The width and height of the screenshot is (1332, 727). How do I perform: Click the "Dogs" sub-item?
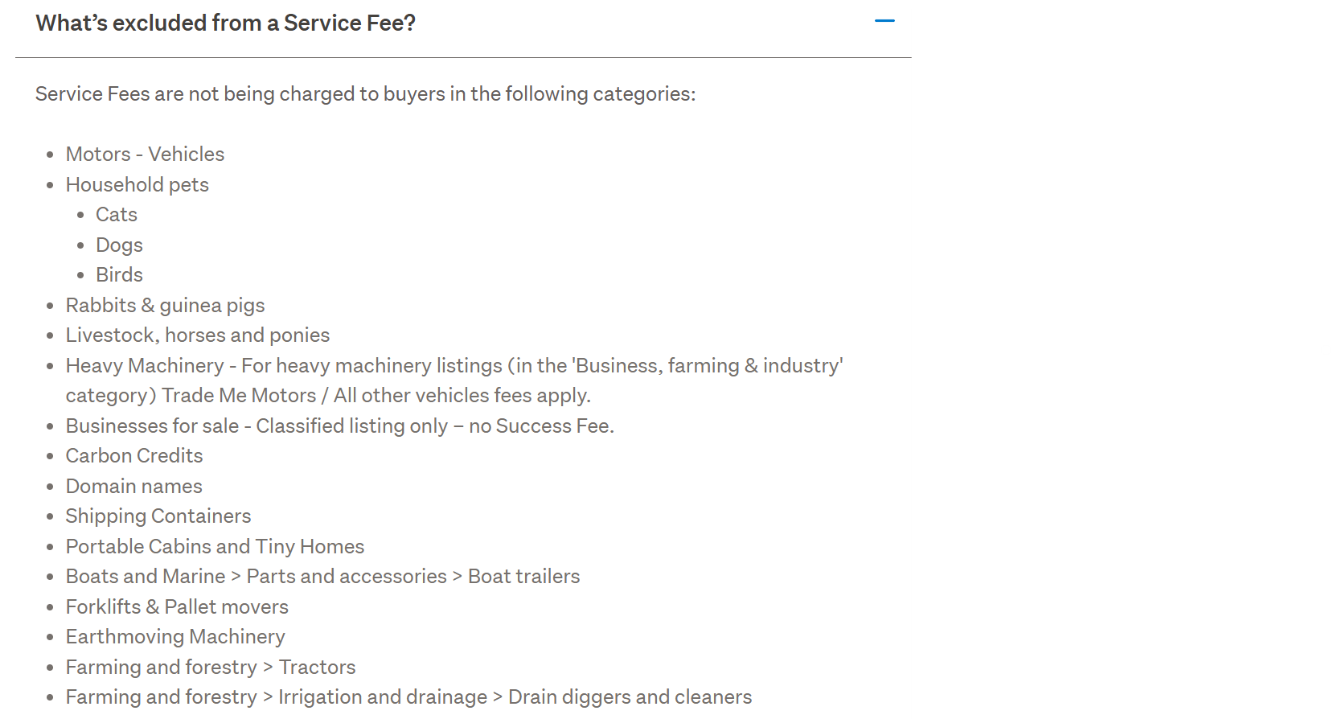click(x=119, y=245)
